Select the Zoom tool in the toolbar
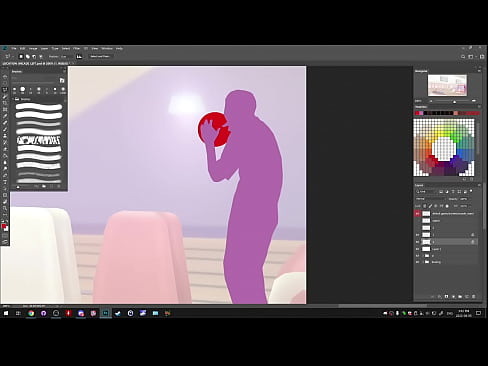This screenshot has width=488, height=366. pos(5,208)
